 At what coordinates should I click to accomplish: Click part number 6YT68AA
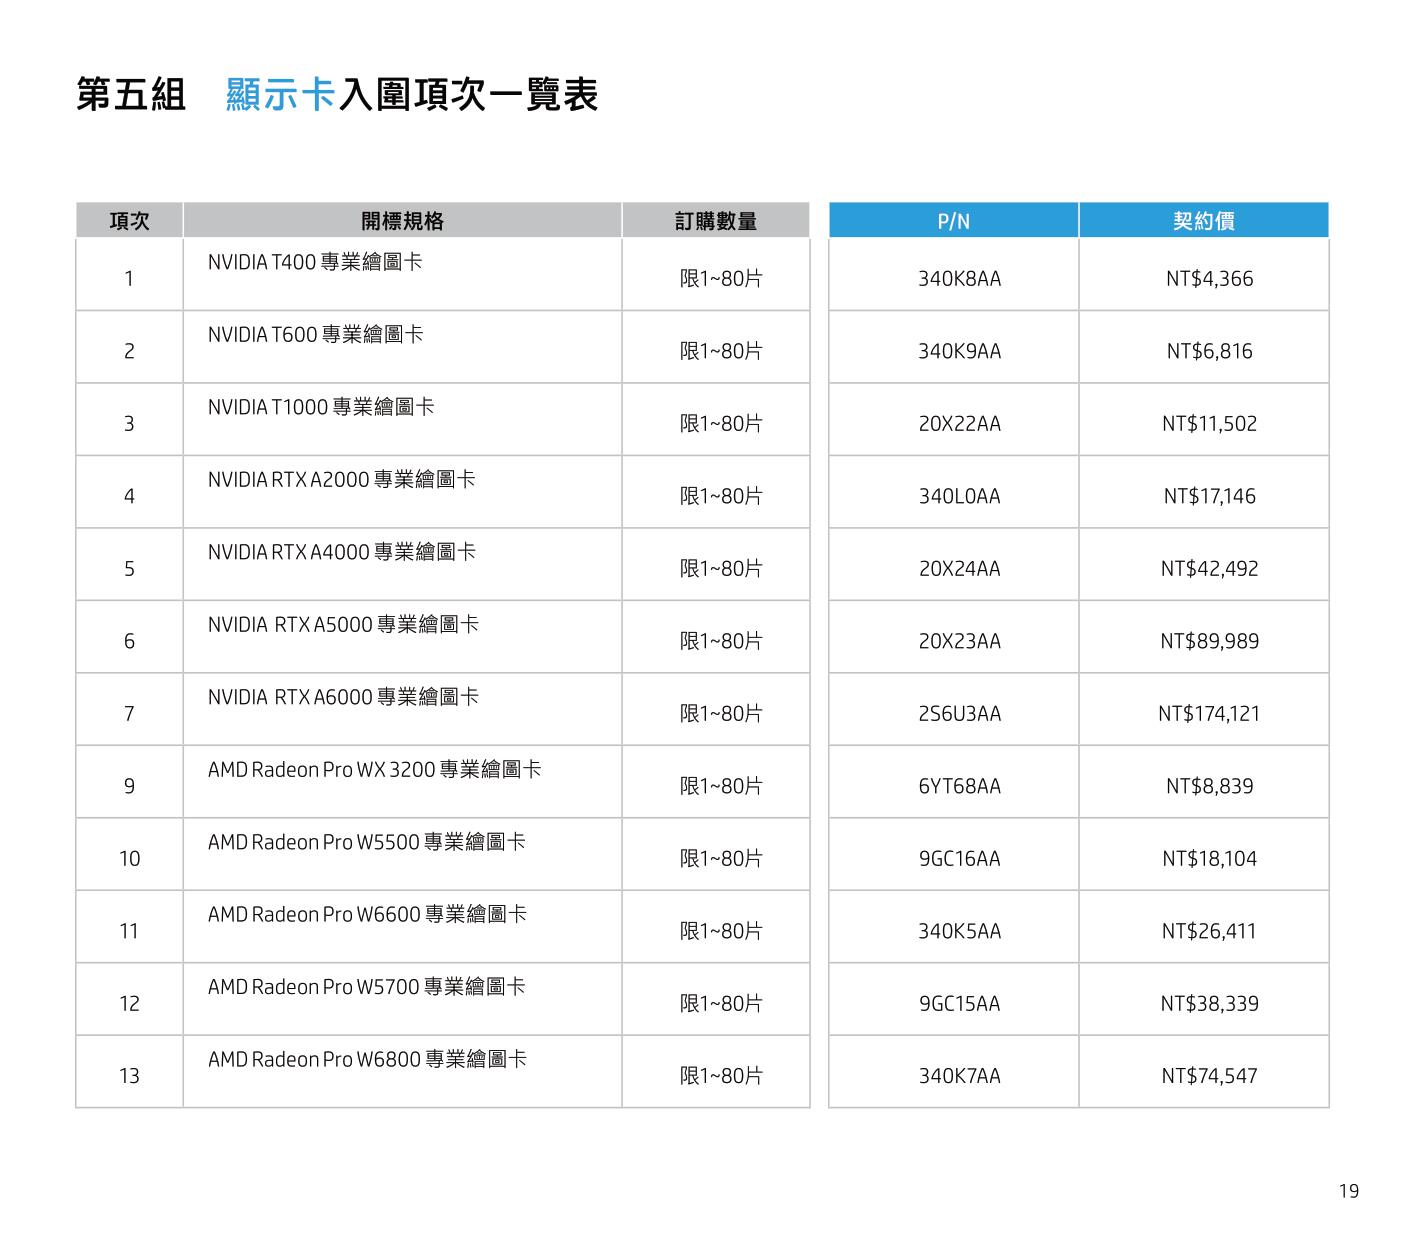point(959,787)
